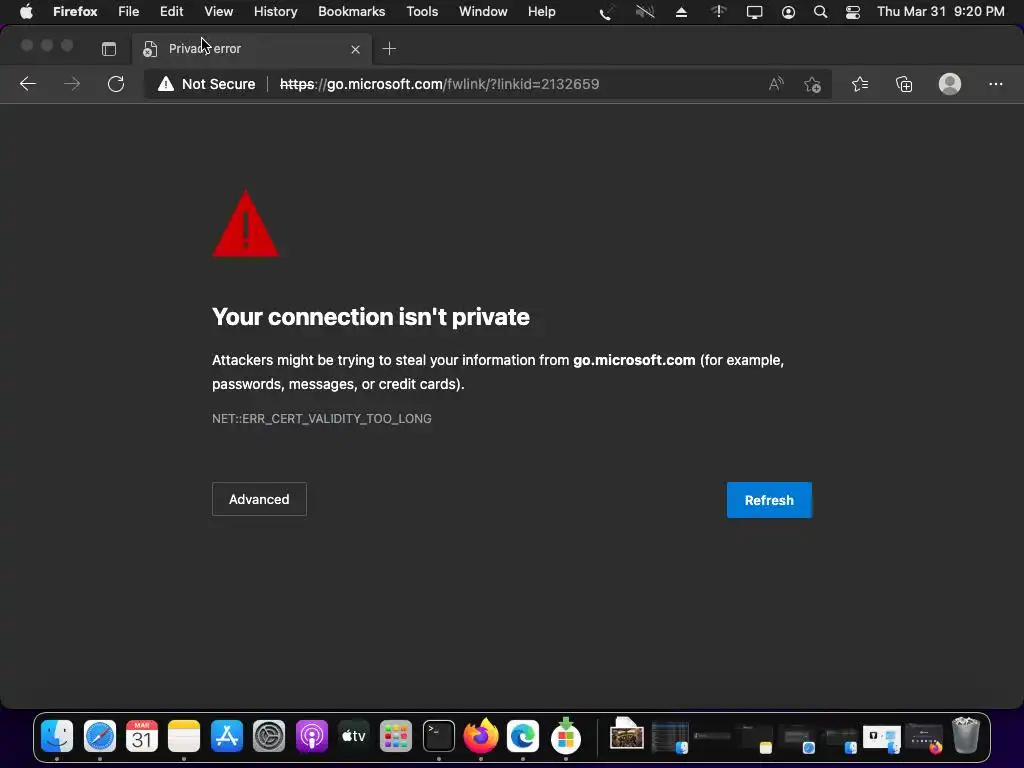
Task: Open the Microsoft installer icon in dock
Action: tap(566, 735)
